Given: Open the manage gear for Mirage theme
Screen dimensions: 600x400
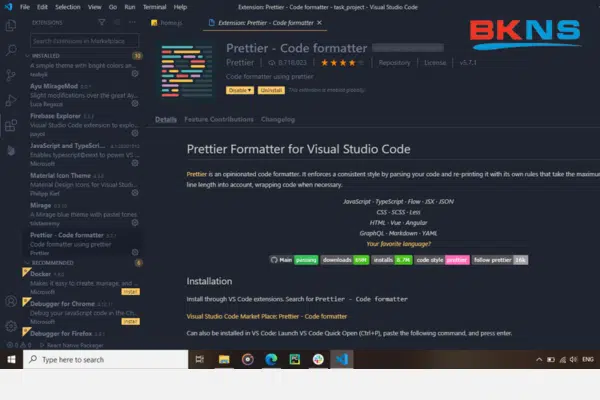Looking at the screenshot, I should coord(135,222).
